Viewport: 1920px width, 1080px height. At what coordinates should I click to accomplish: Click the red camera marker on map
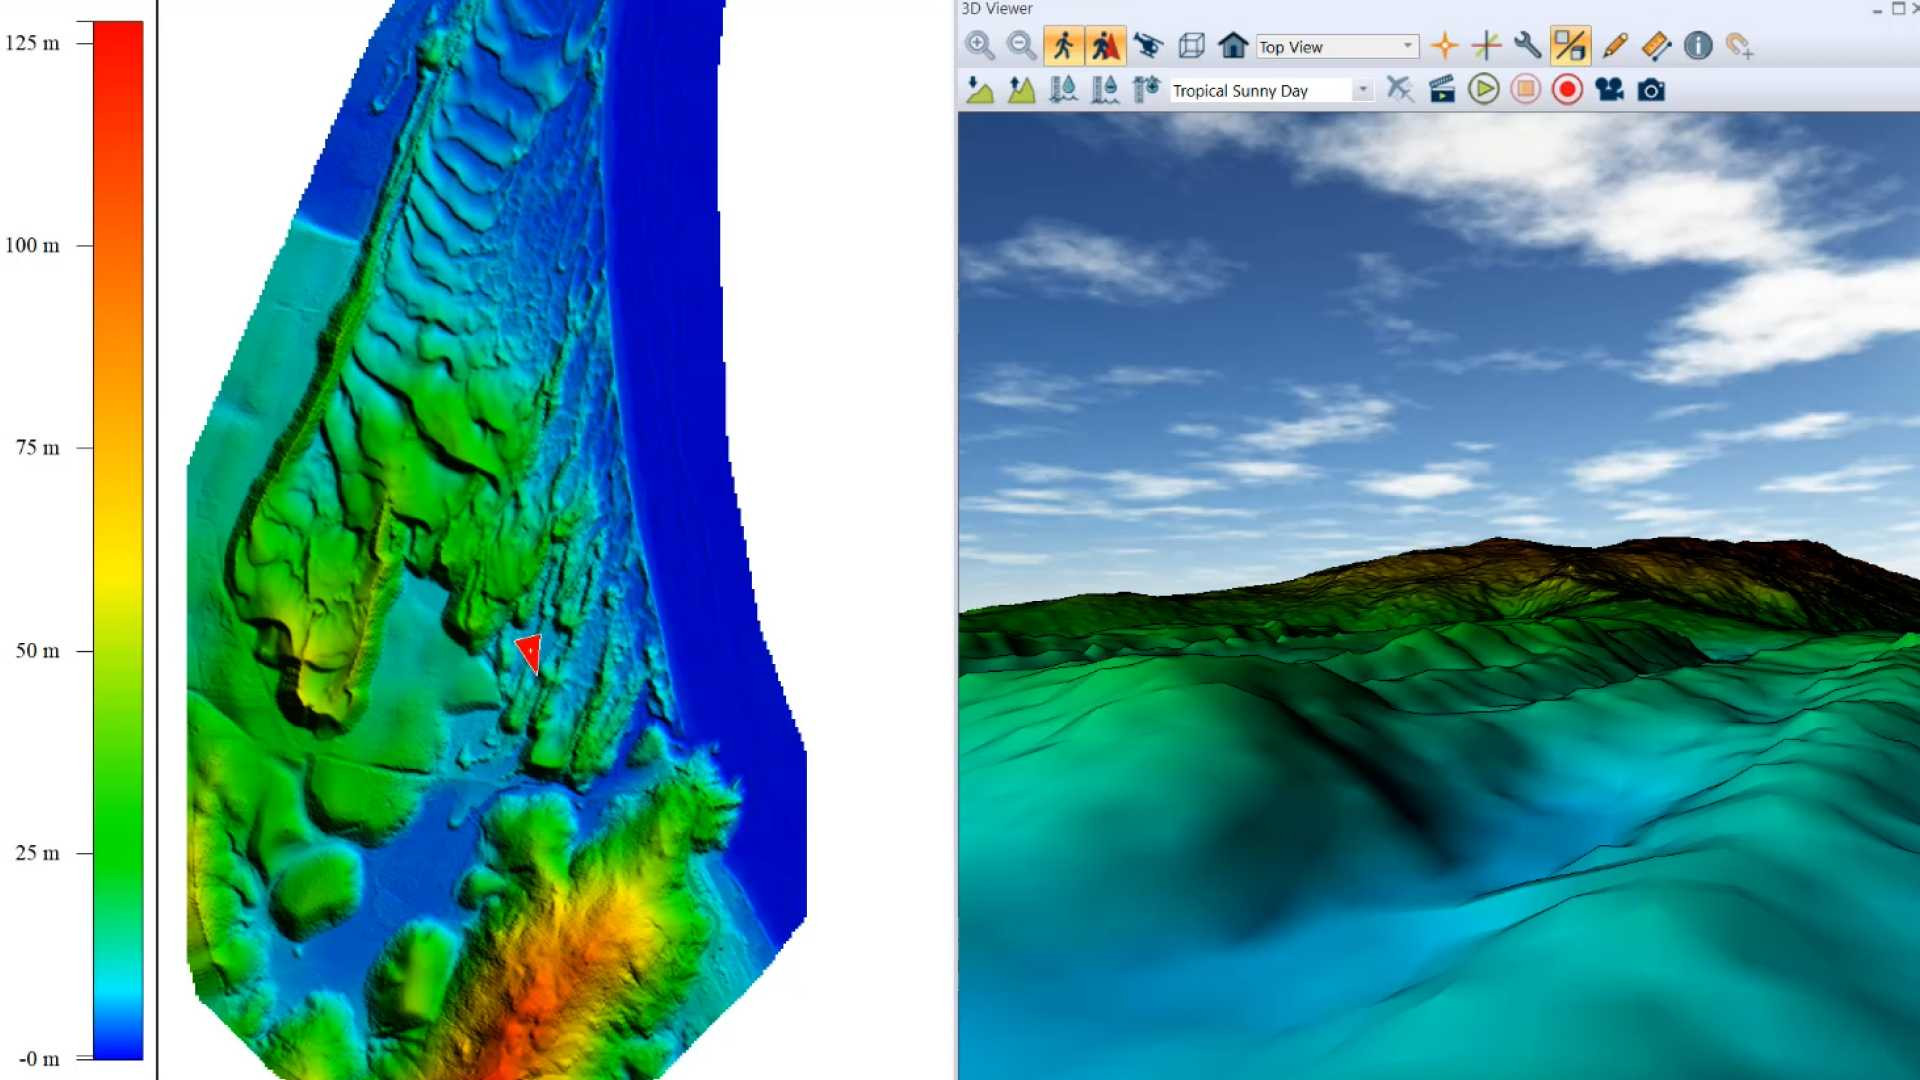point(529,652)
